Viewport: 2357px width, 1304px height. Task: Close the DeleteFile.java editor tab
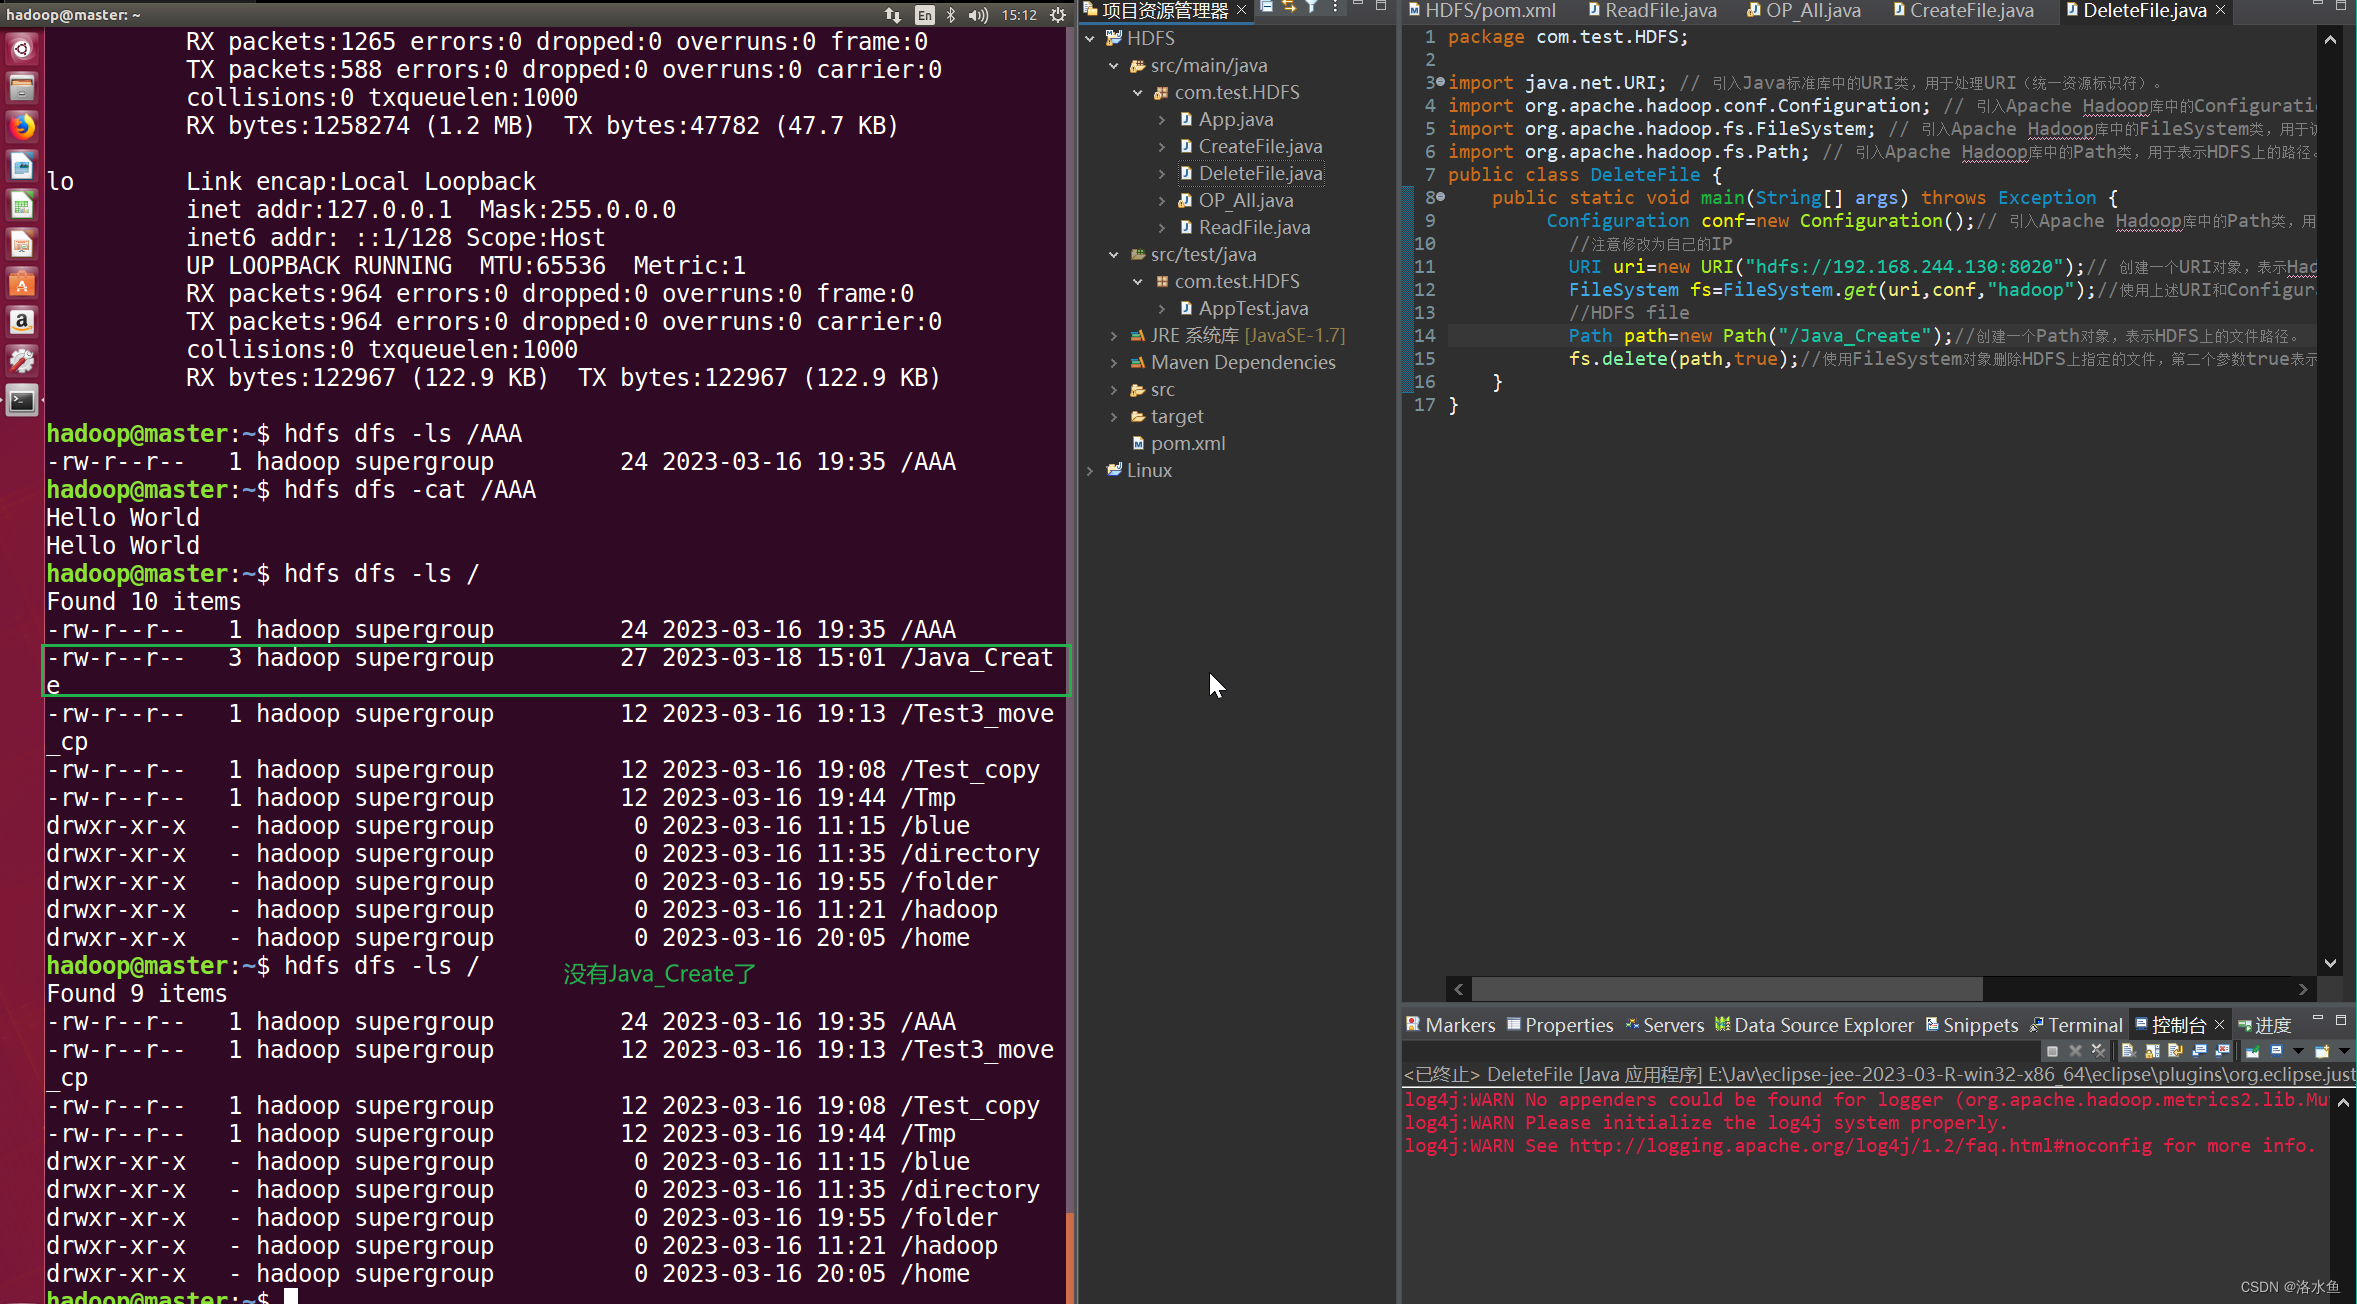tap(2221, 10)
